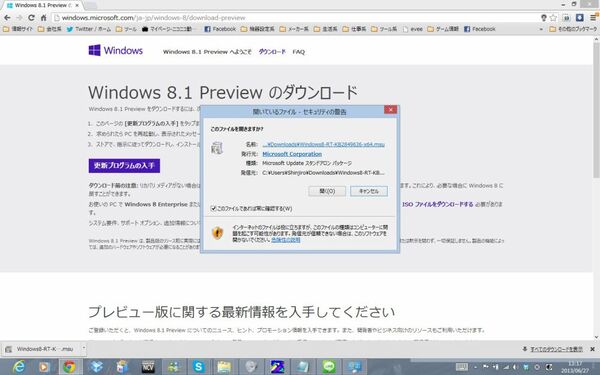Open the Chrome hamburger menu

coord(593,18)
